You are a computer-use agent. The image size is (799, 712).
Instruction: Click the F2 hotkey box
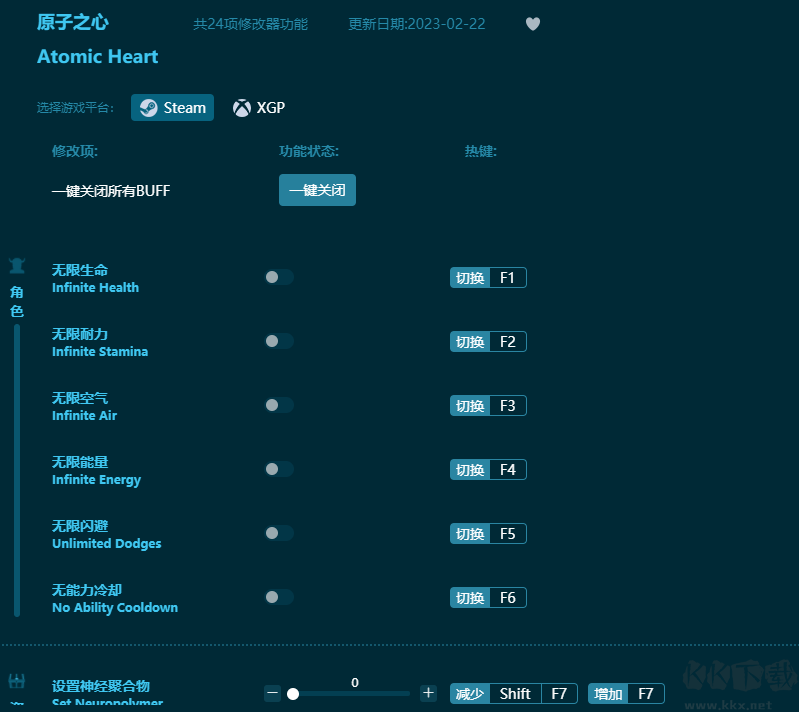tap(488, 341)
